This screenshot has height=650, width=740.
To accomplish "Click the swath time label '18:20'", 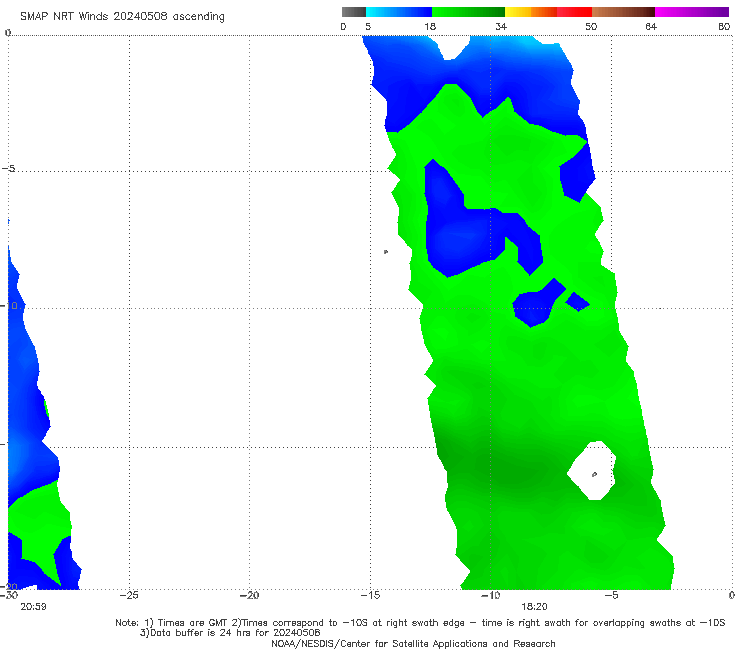I will pyautogui.click(x=534, y=607).
